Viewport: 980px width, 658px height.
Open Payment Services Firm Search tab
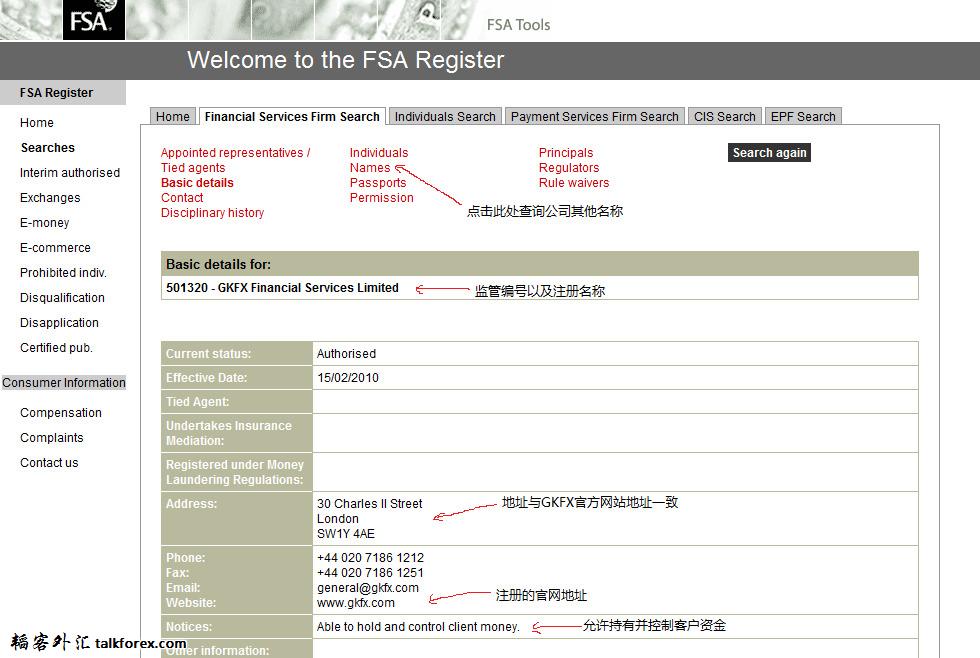594,117
